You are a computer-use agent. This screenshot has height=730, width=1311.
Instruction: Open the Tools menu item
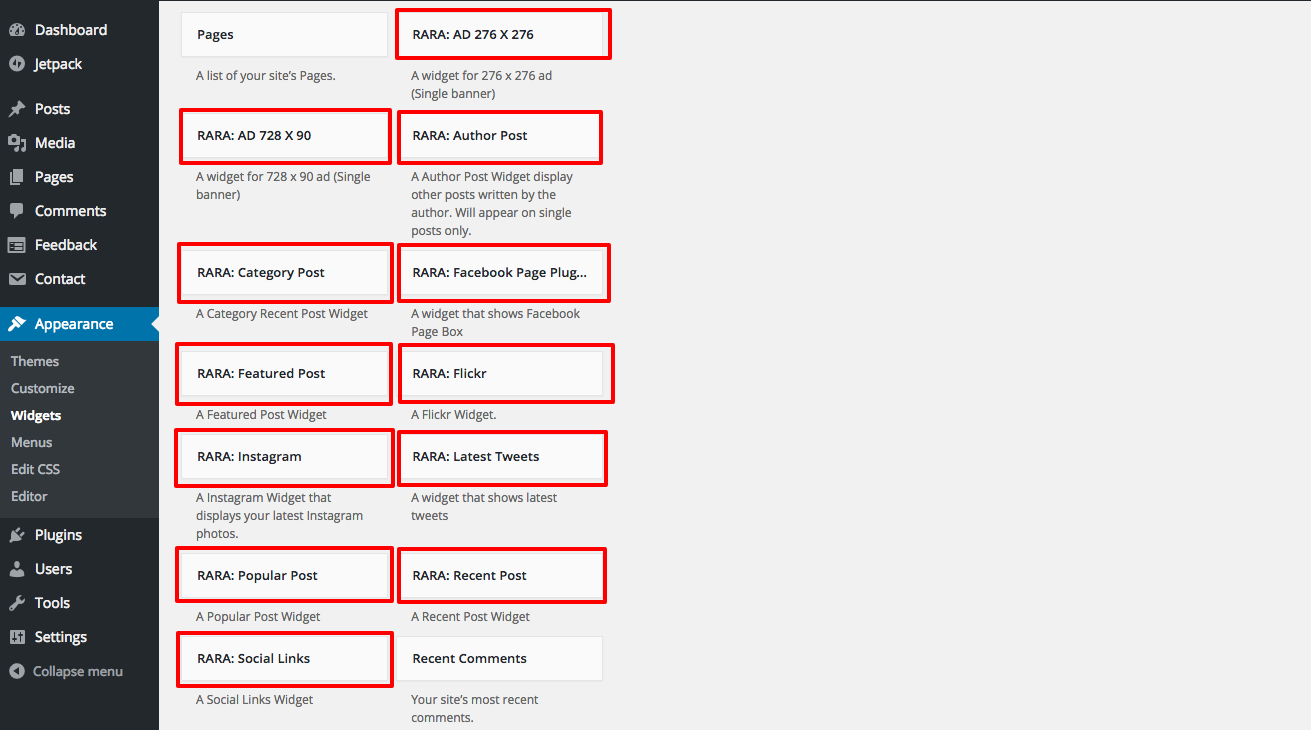[79, 603]
